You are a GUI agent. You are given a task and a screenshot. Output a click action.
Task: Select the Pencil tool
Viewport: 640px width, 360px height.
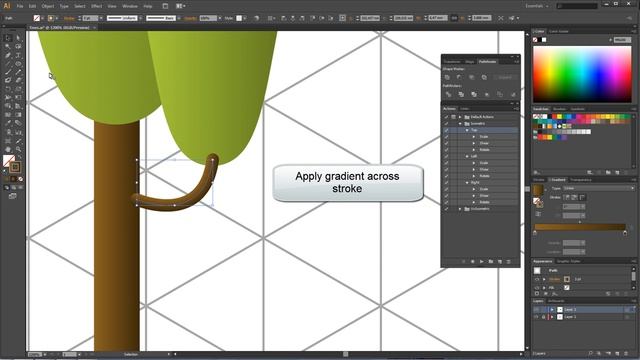click(18, 72)
